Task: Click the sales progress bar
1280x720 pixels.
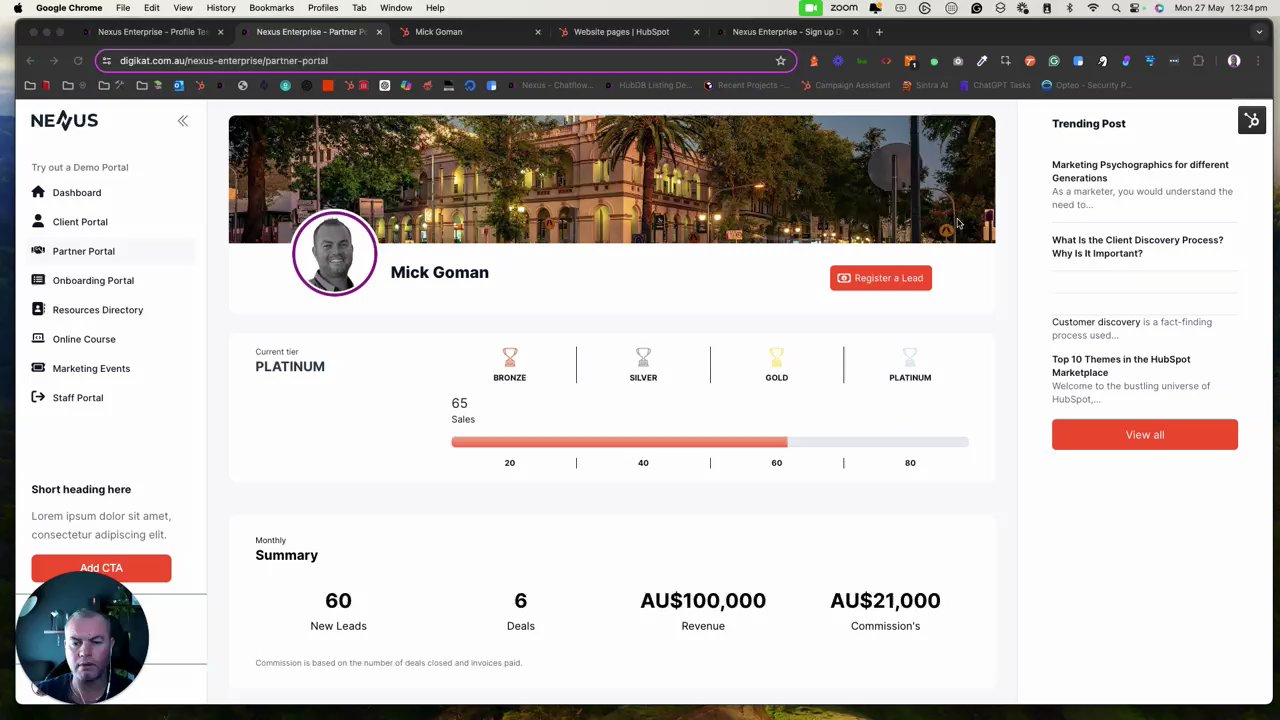Action: pyautogui.click(x=710, y=442)
